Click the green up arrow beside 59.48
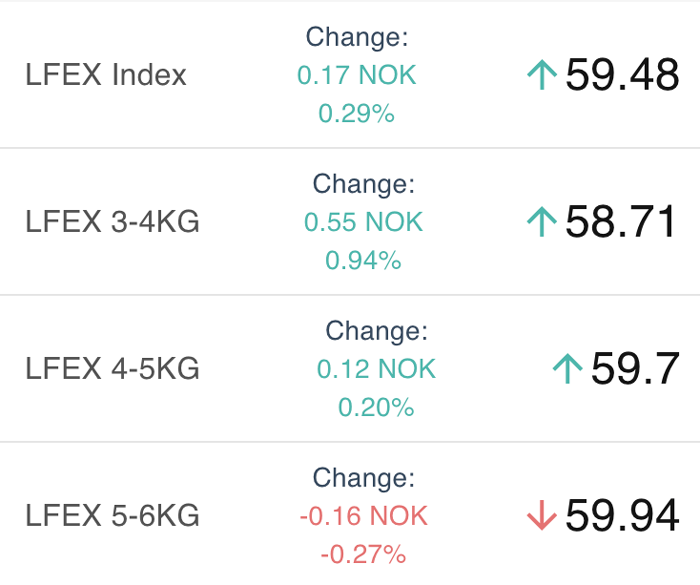 542,75
